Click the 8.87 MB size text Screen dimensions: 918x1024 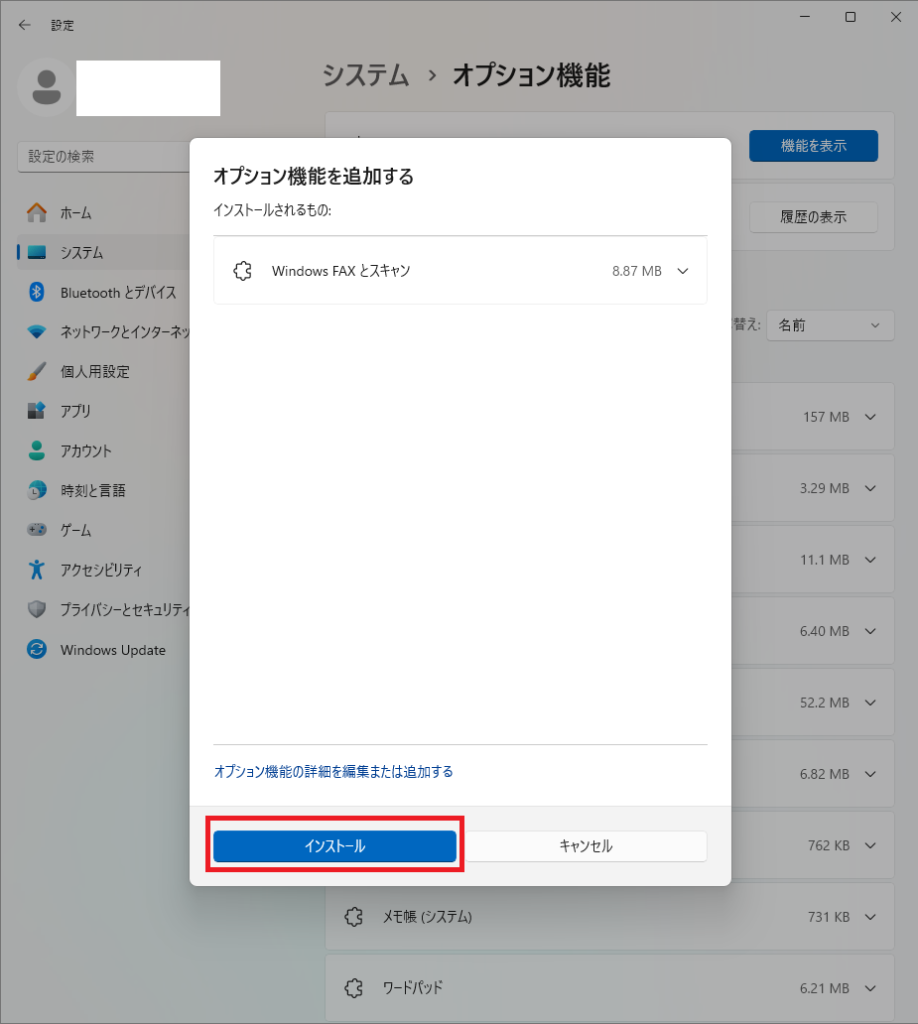point(637,271)
